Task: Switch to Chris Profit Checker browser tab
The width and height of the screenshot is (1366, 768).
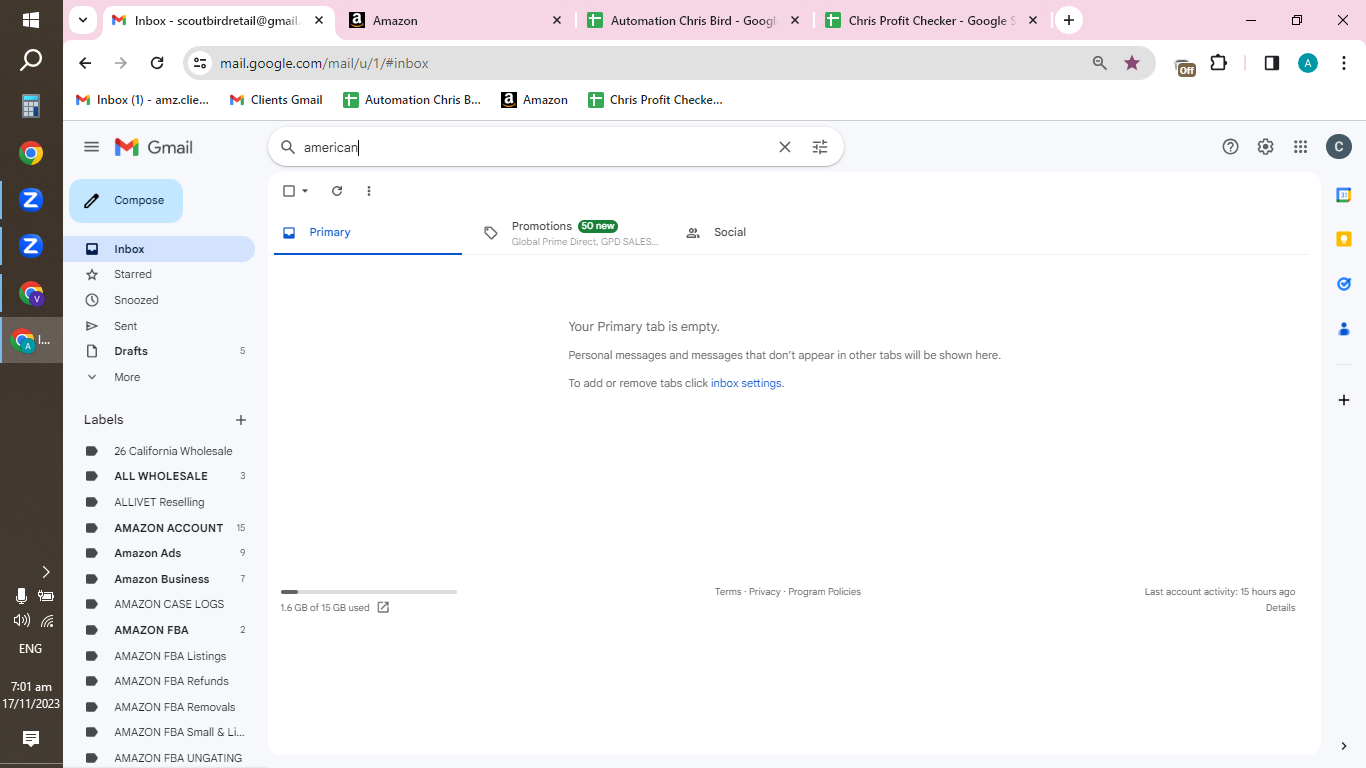Action: pyautogui.click(x=932, y=20)
